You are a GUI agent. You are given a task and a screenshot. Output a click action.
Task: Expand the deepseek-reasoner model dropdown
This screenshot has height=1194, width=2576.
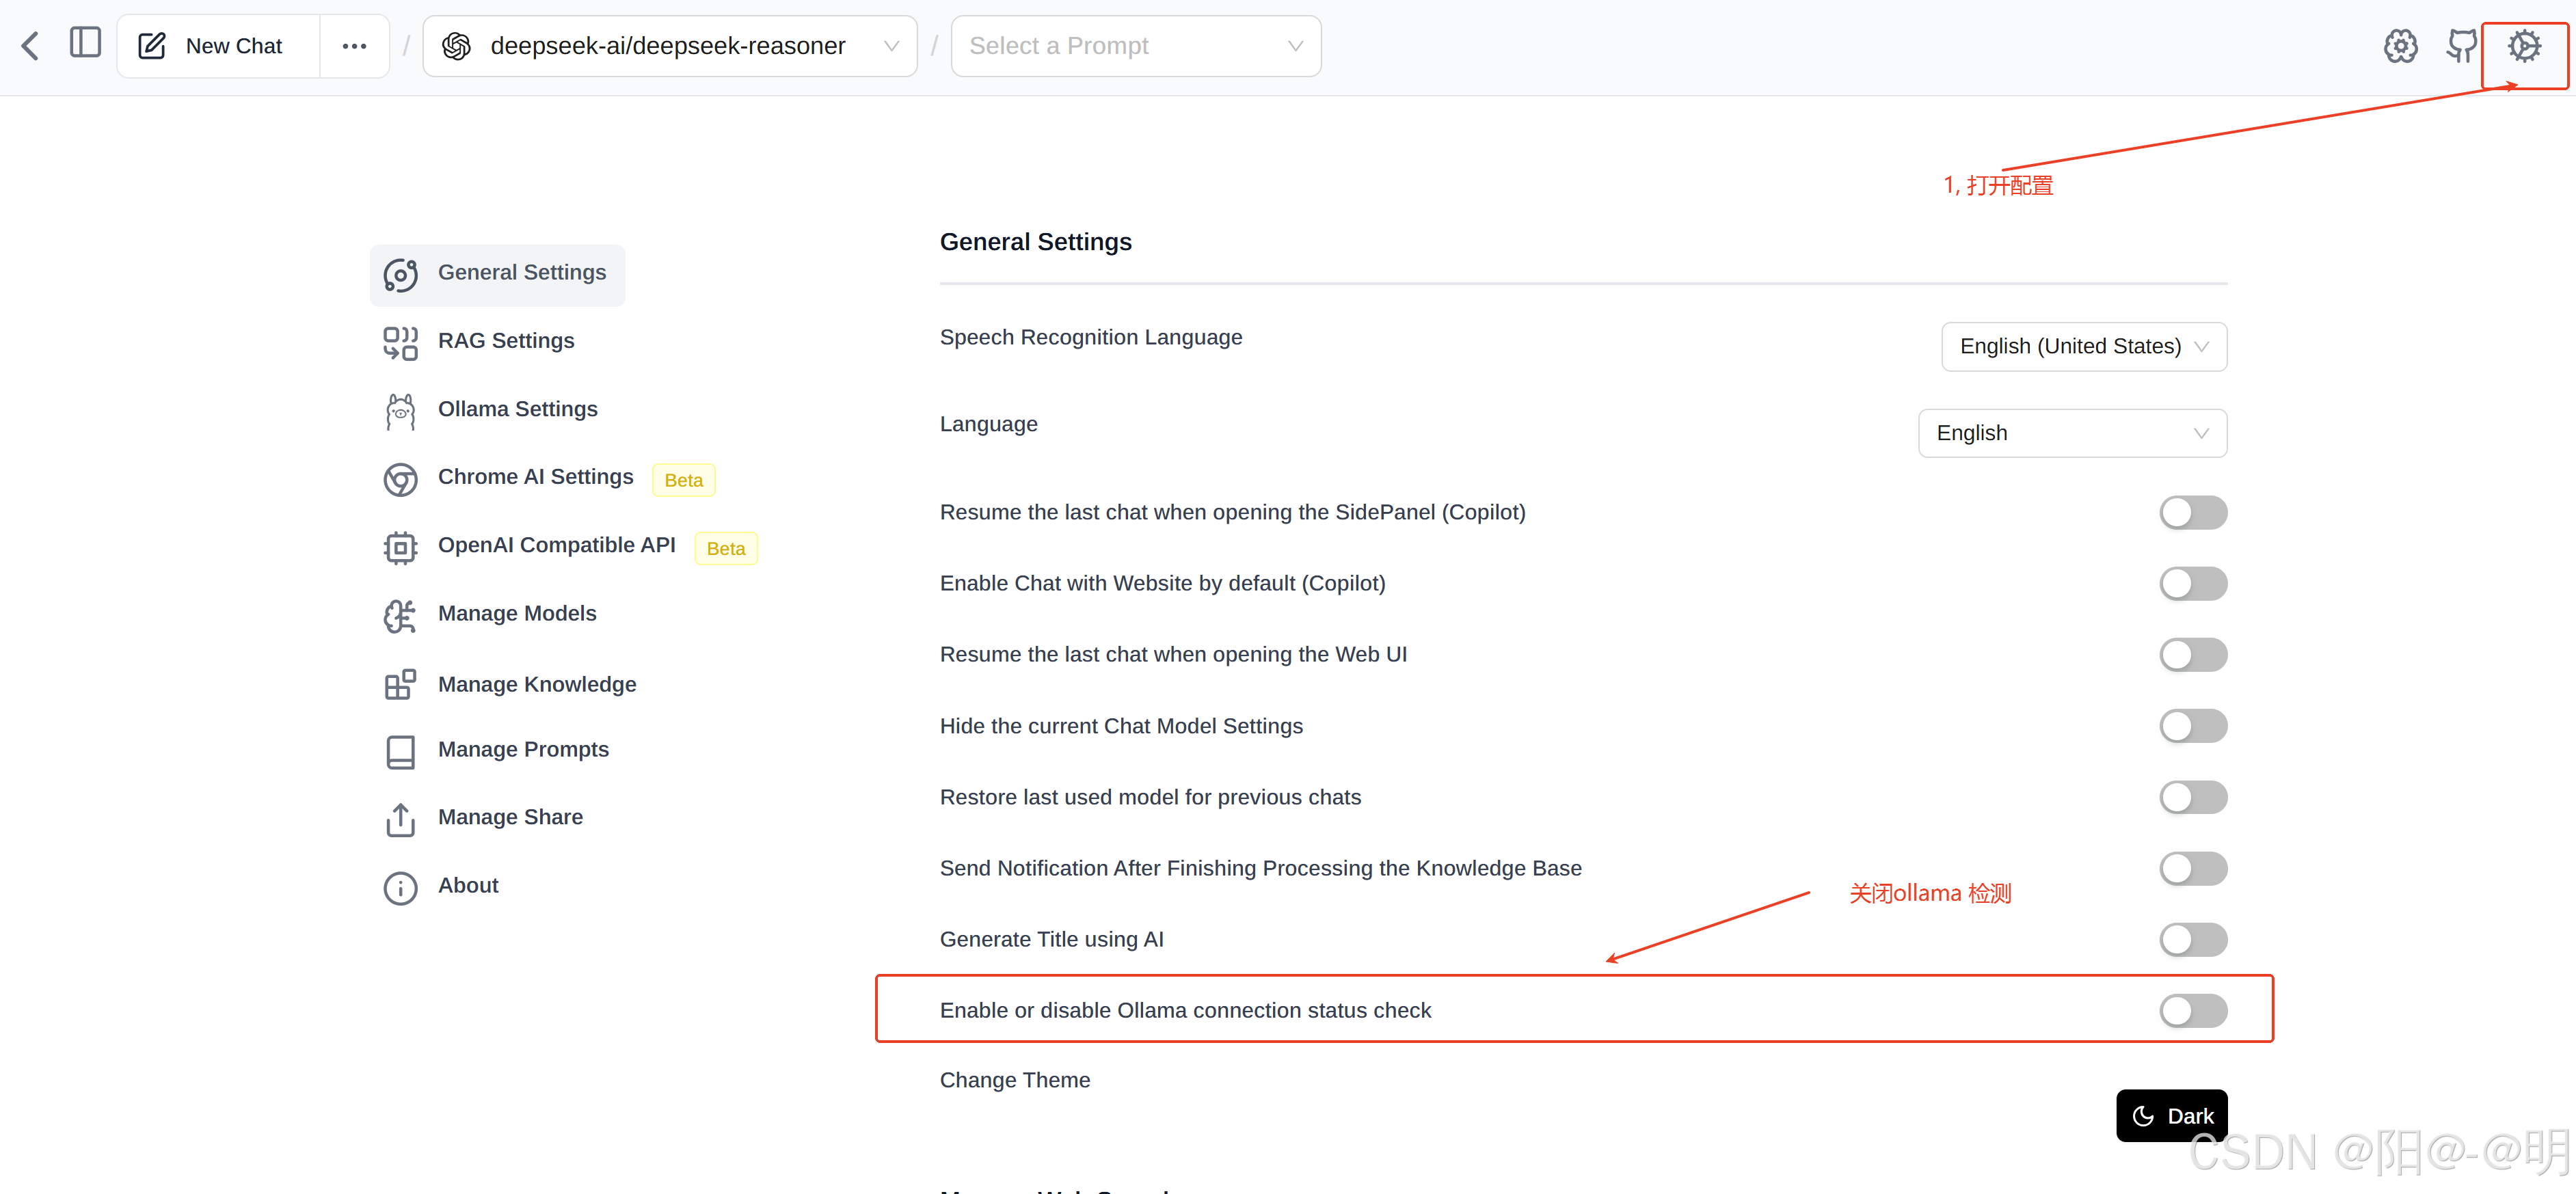pos(669,46)
